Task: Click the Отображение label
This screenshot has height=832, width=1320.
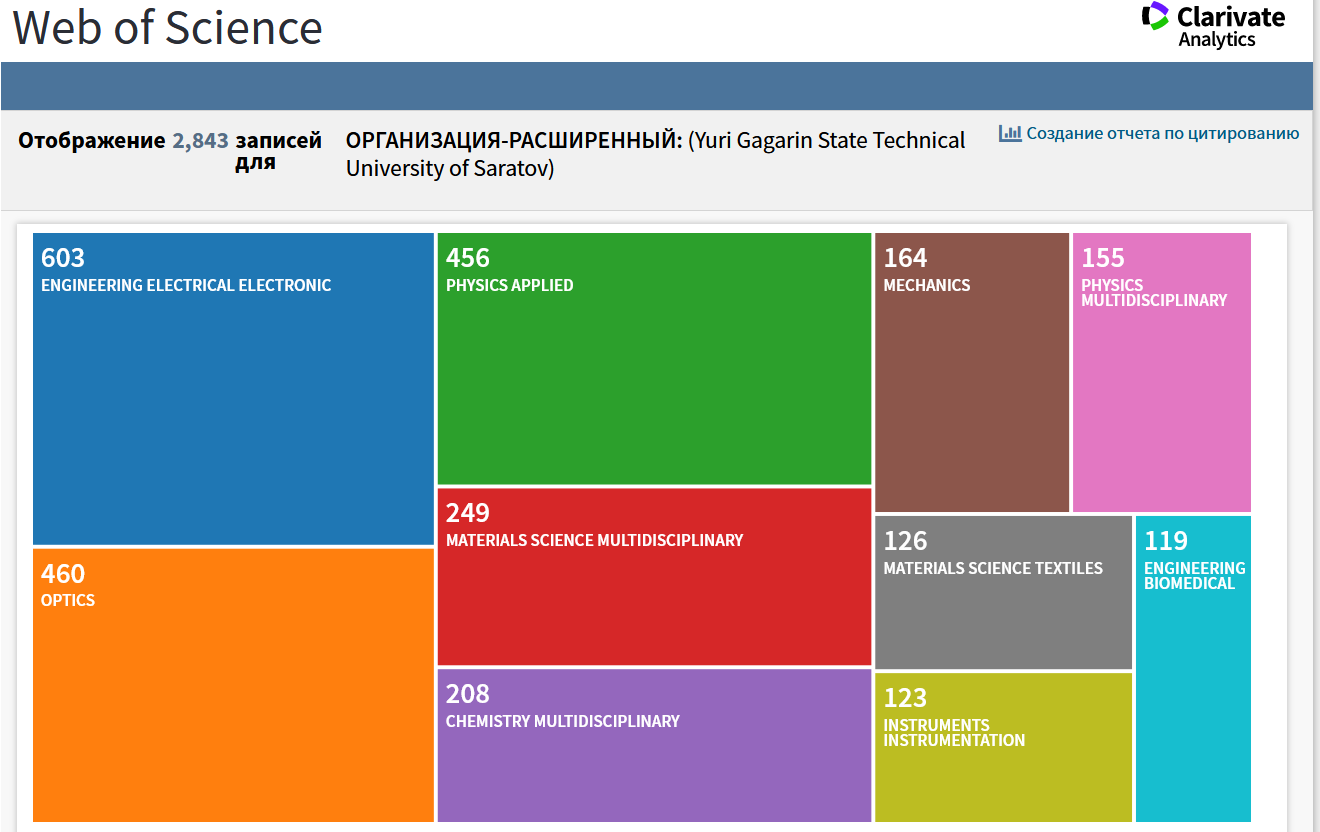Action: (92, 140)
